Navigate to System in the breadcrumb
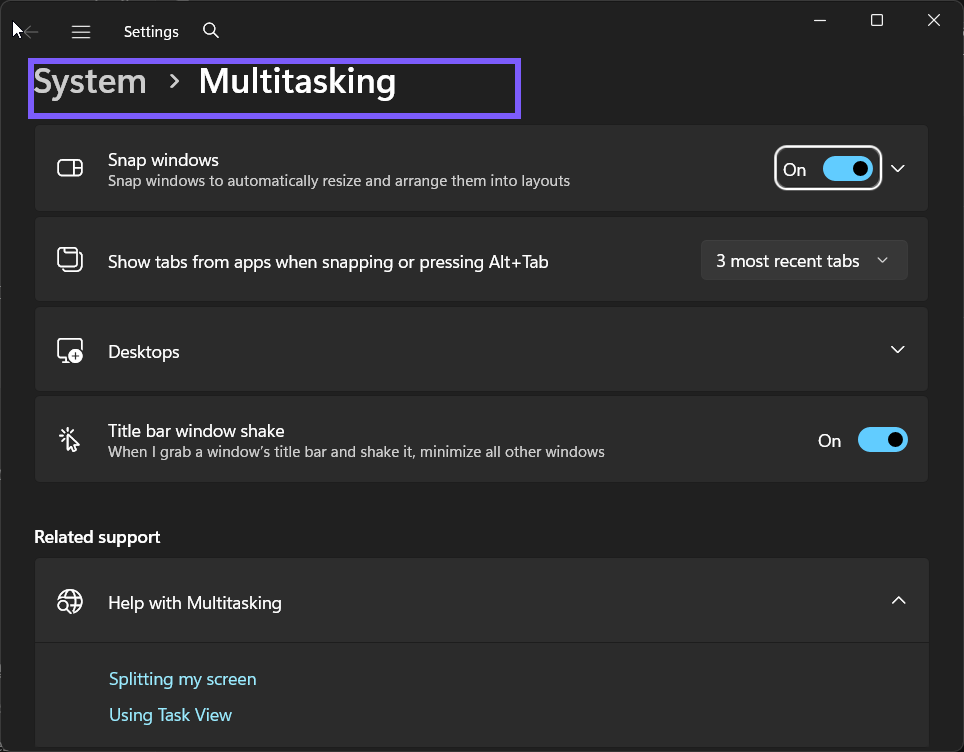 point(90,82)
